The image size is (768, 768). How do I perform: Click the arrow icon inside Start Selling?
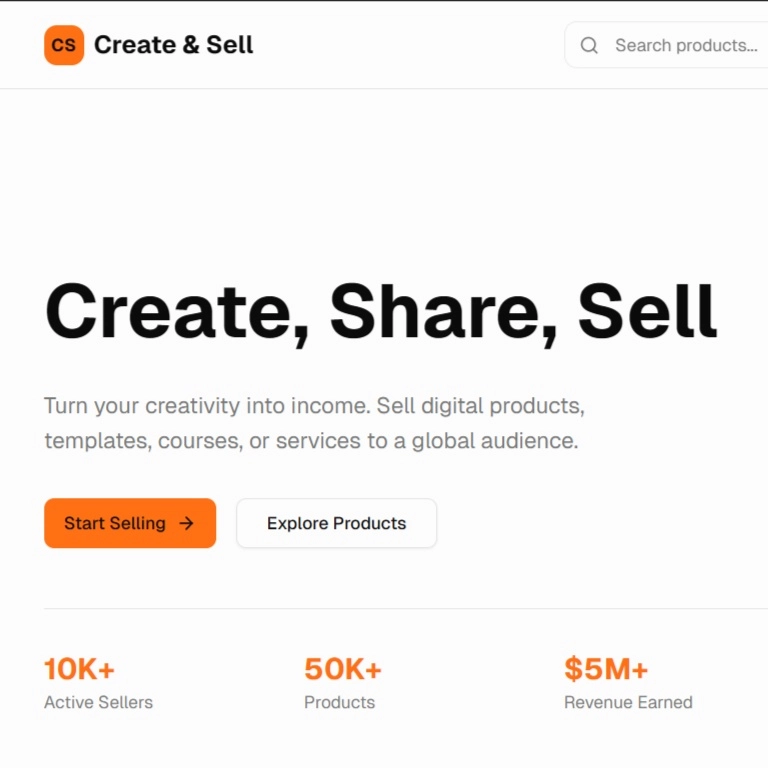point(187,523)
